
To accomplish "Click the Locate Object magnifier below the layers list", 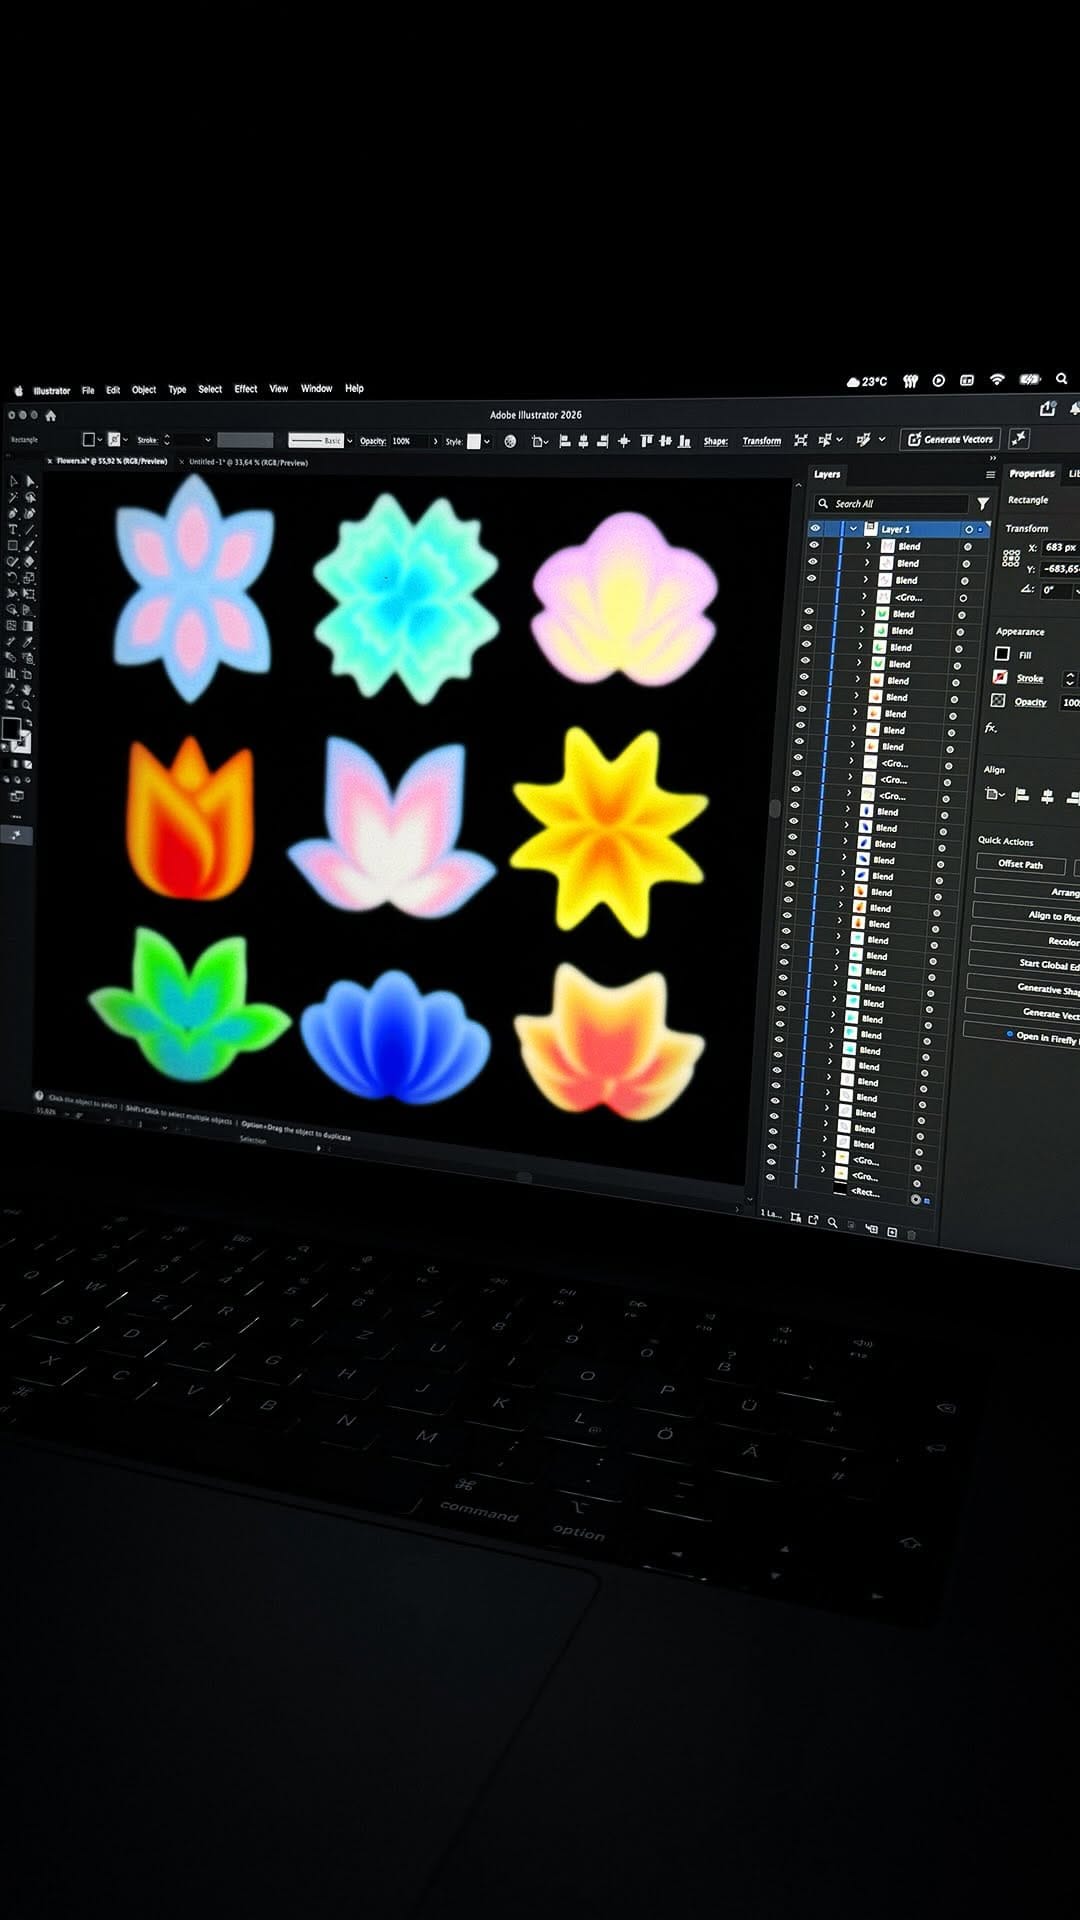I will [832, 1222].
